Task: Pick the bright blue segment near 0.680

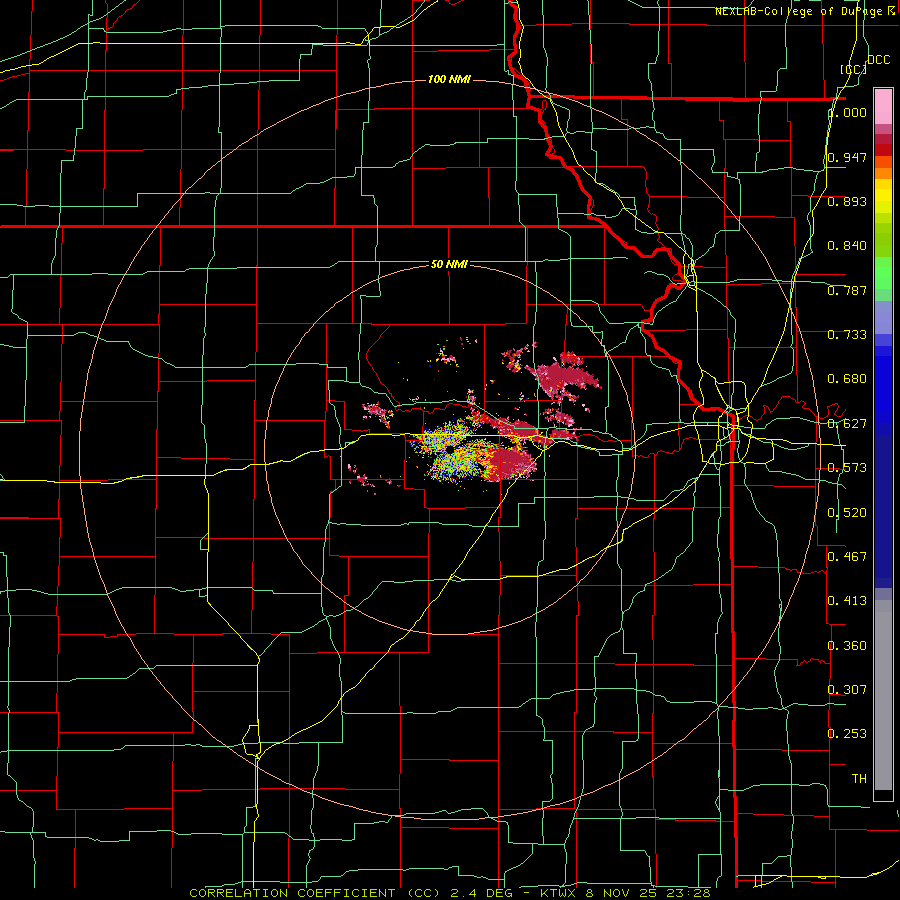Action: point(883,385)
